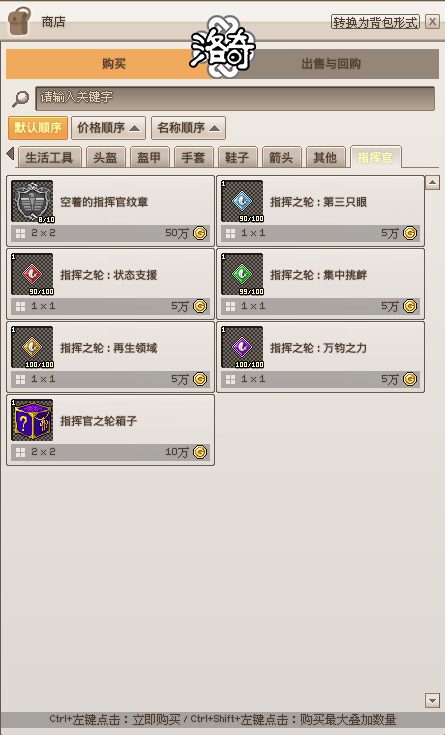This screenshot has height=735, width=445.
Task: Click the blue 第三只眼 wheel icon
Action: (x=242, y=201)
